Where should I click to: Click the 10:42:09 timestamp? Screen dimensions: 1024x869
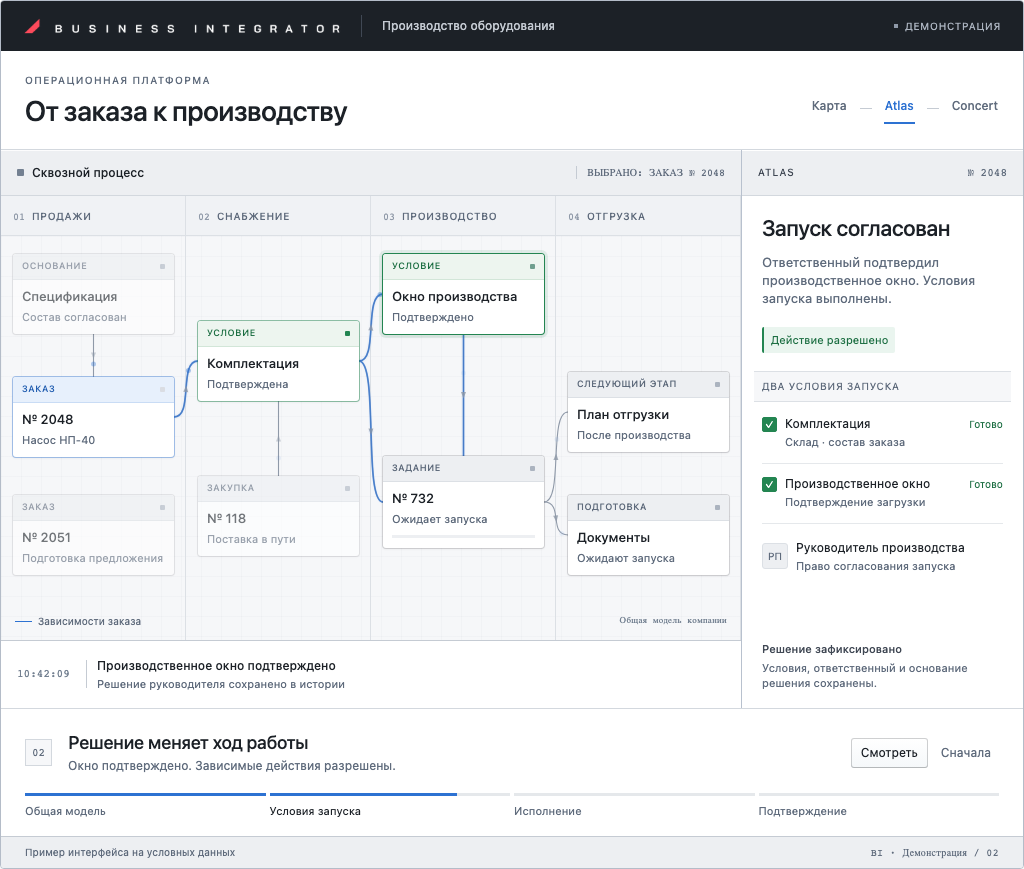tap(43, 674)
